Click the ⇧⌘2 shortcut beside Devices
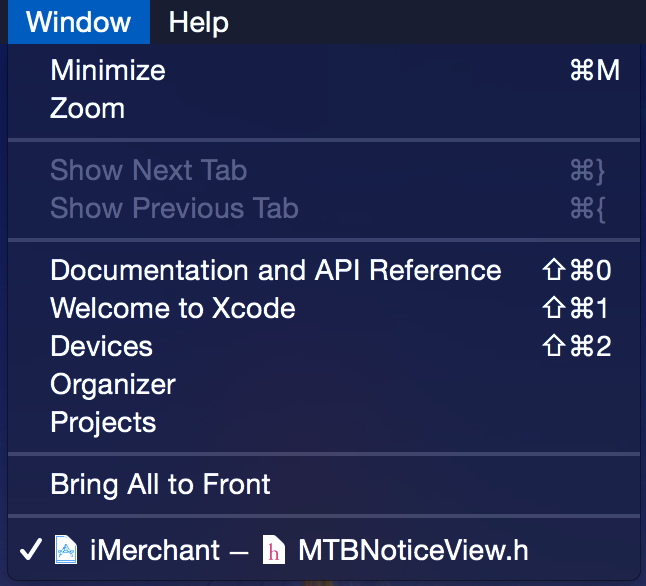 [x=575, y=346]
